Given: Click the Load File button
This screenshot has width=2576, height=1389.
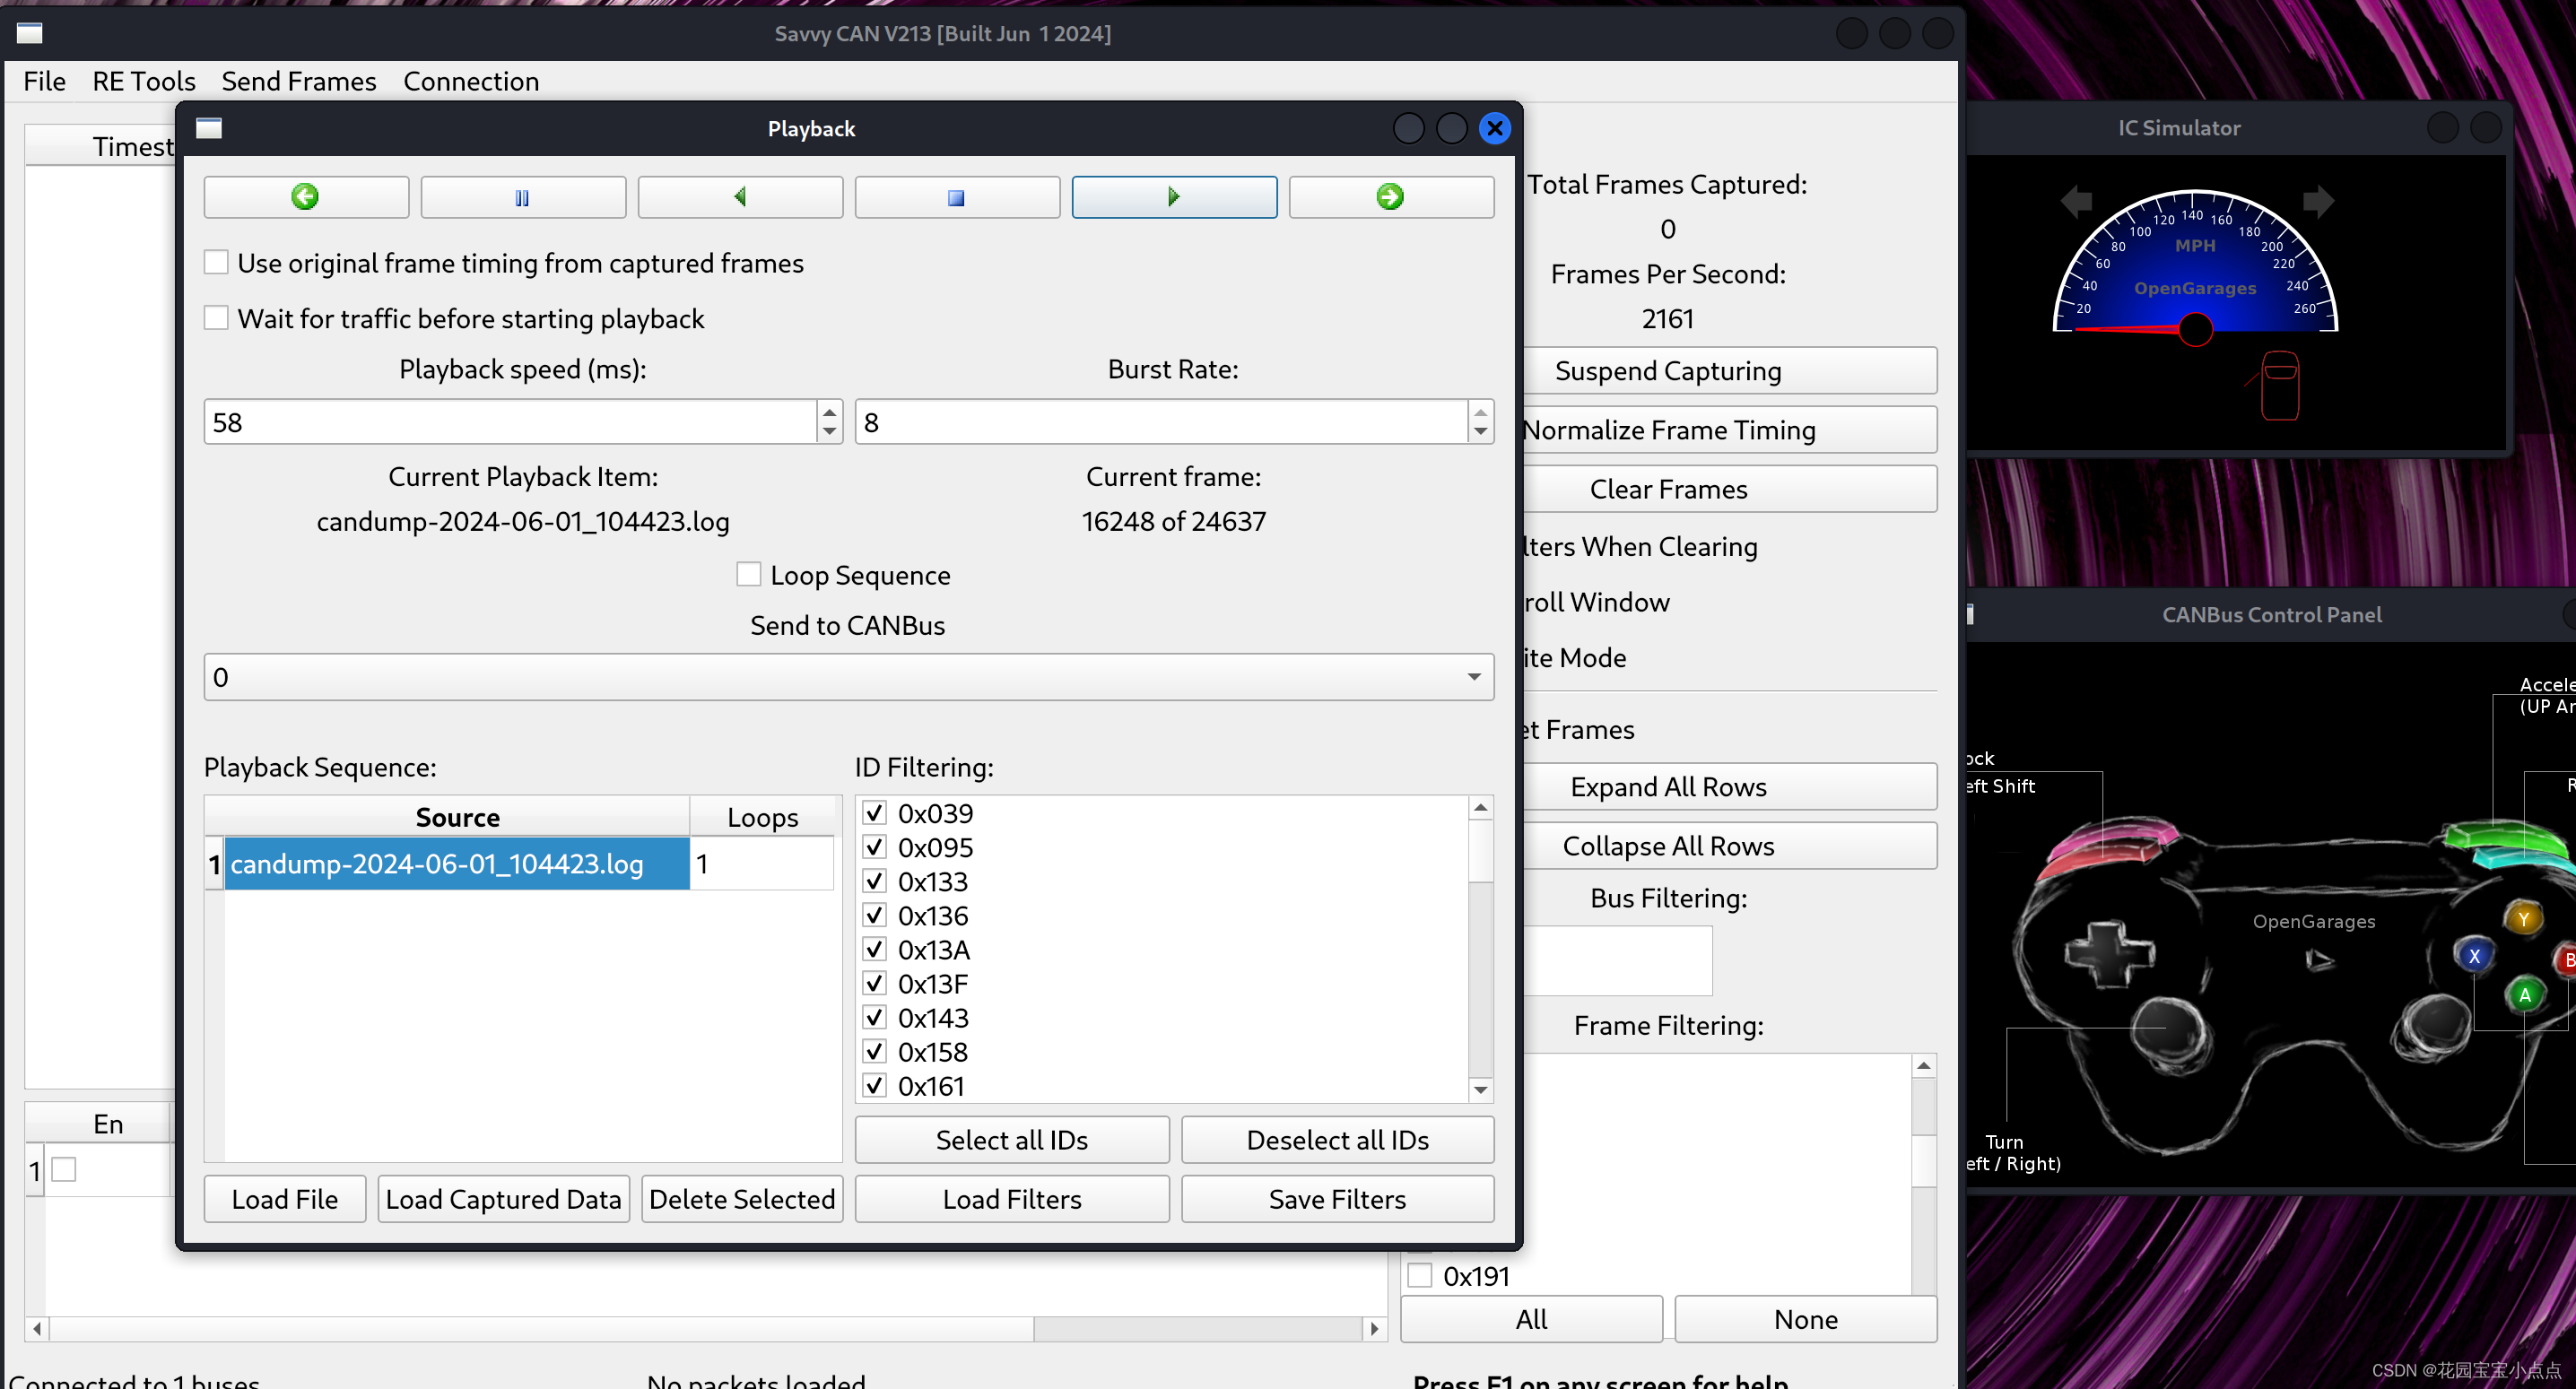Looking at the screenshot, I should [x=285, y=1199].
